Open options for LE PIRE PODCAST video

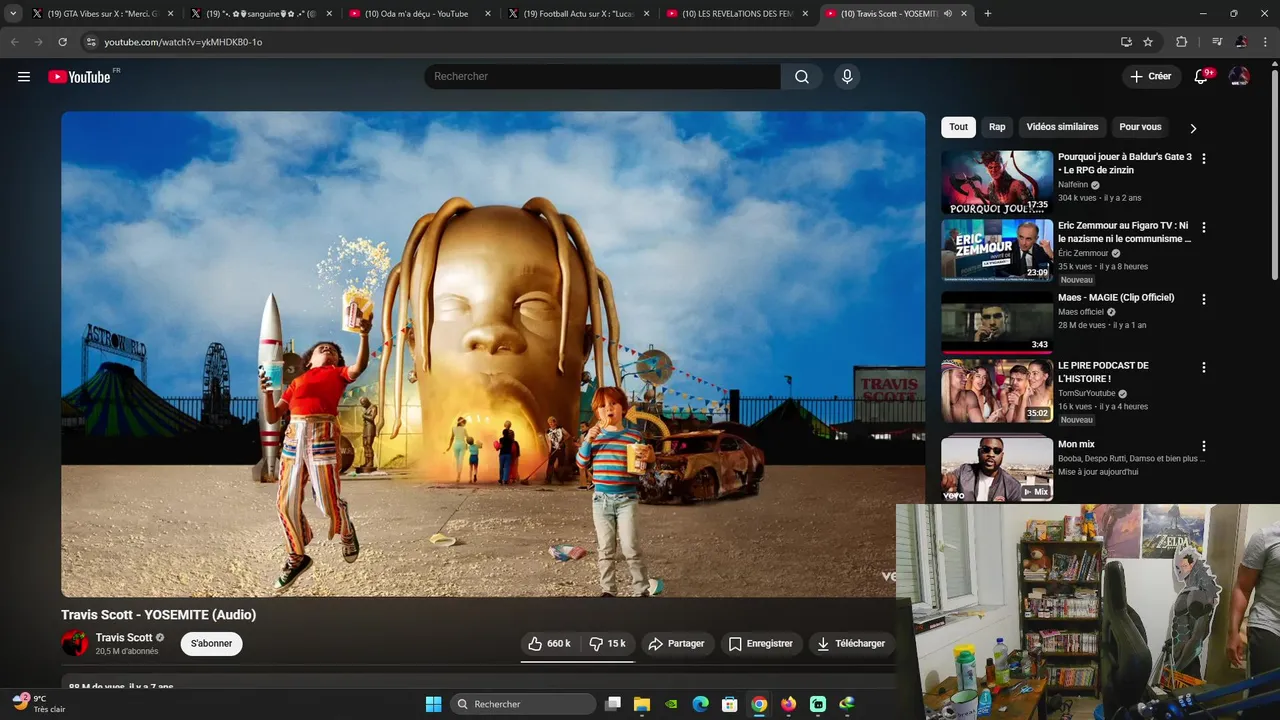(1204, 367)
